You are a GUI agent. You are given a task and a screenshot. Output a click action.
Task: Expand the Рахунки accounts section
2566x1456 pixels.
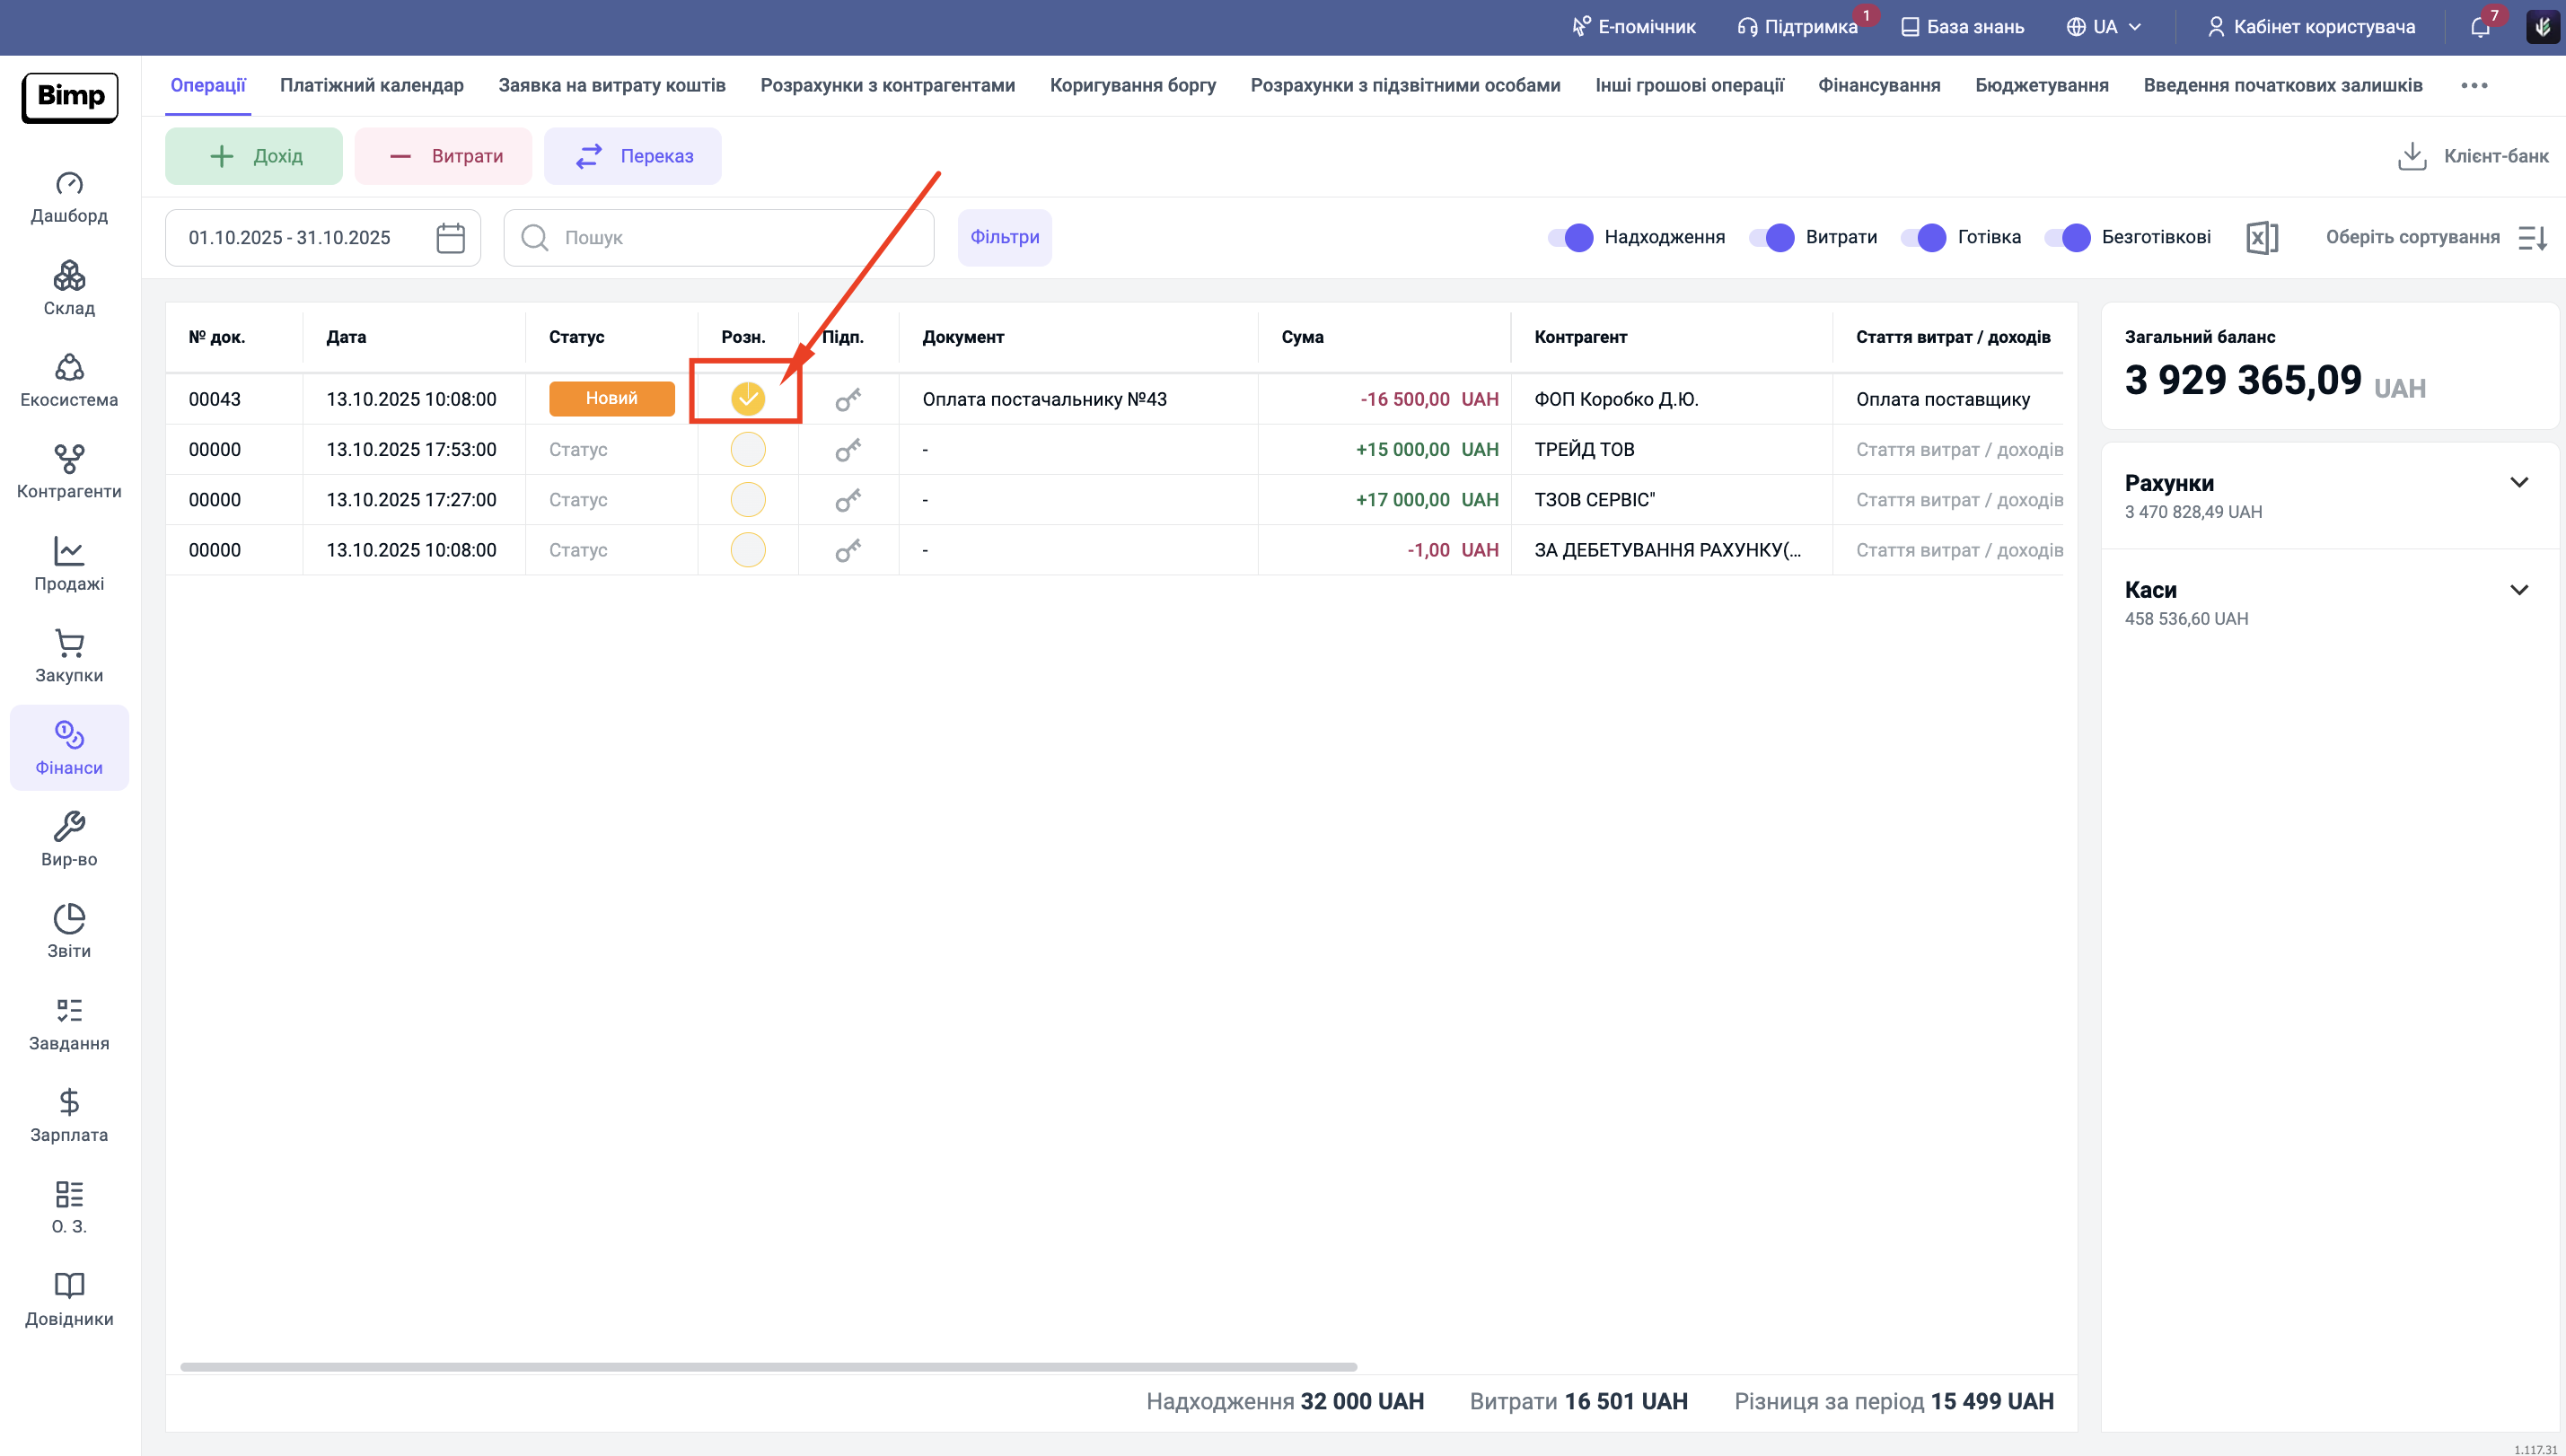point(2518,483)
